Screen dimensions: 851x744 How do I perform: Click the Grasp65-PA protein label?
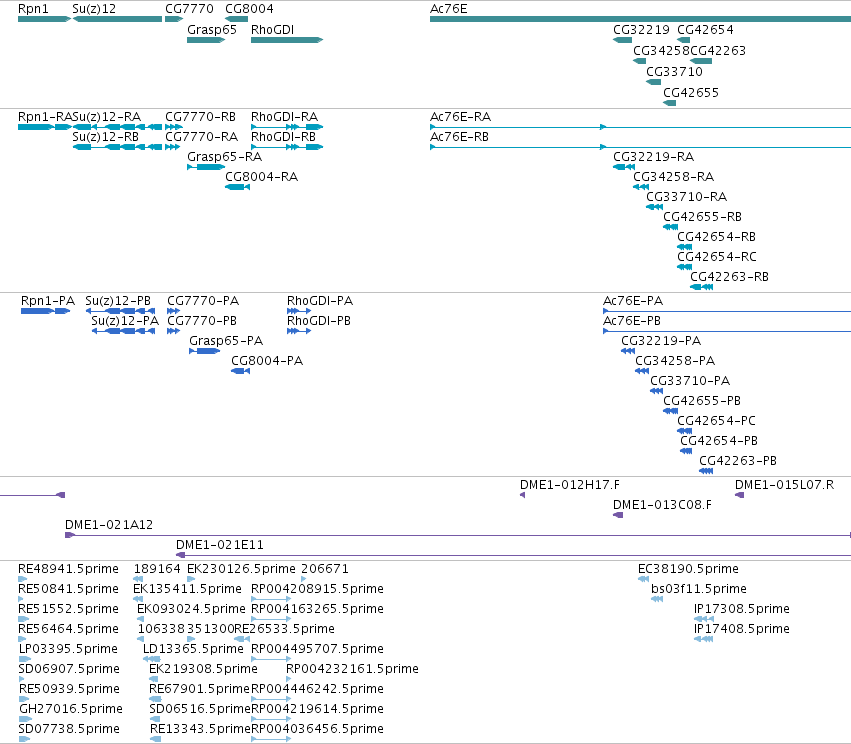[x=226, y=341]
